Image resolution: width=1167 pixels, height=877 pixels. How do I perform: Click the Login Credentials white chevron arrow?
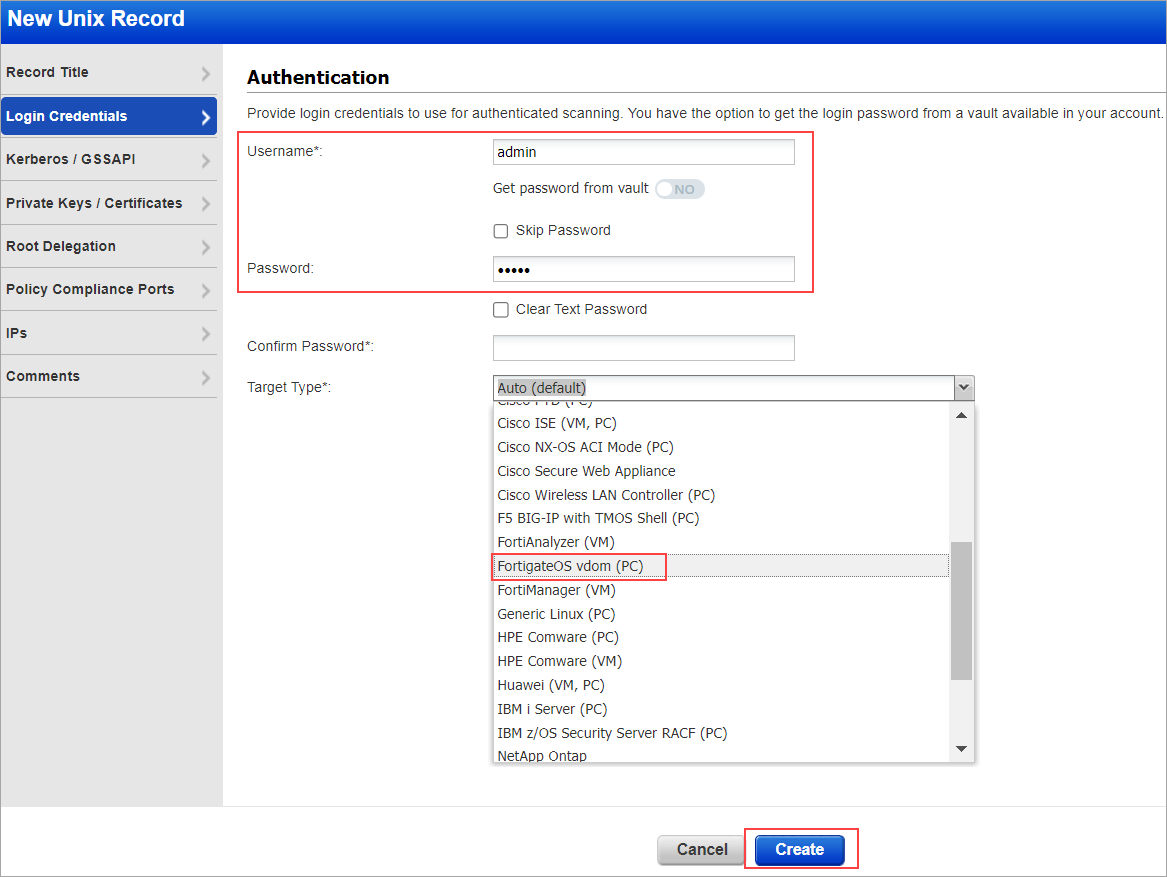207,116
